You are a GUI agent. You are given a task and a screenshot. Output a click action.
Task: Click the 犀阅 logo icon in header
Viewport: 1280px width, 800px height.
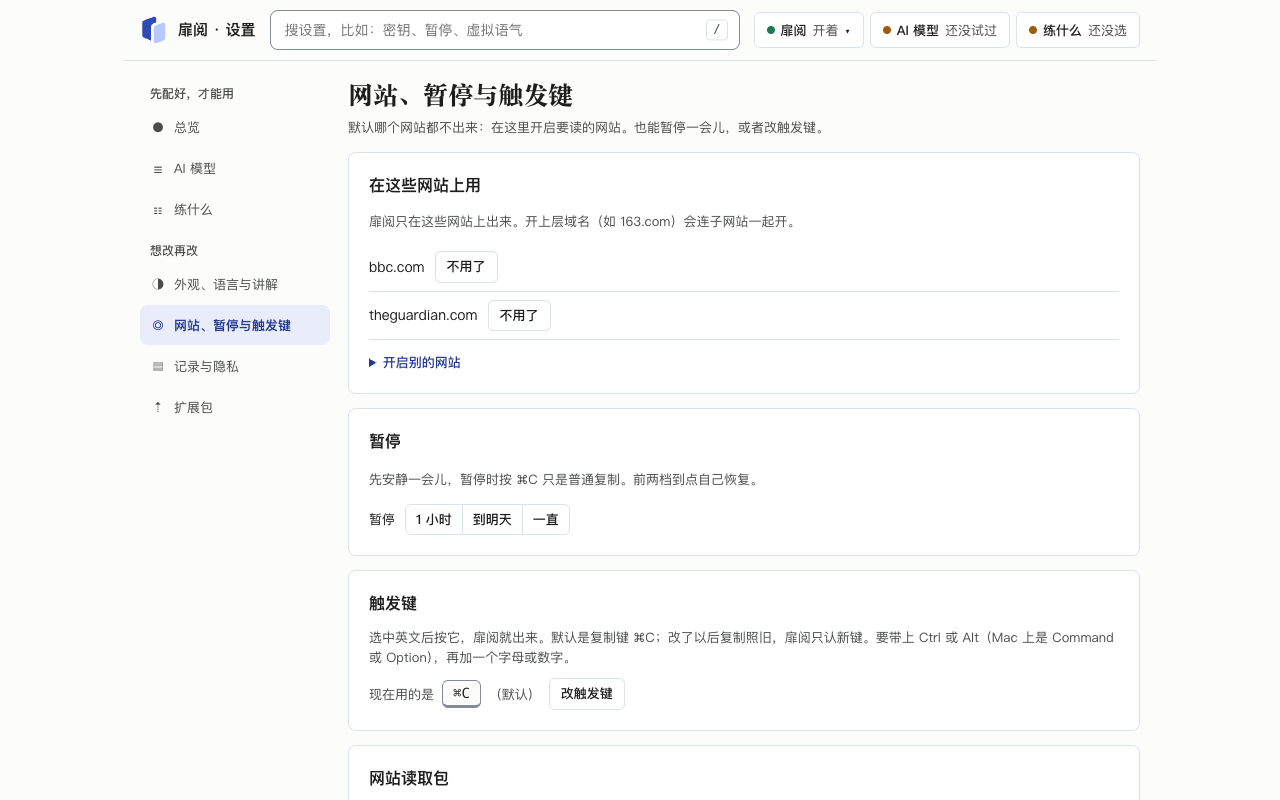point(153,30)
